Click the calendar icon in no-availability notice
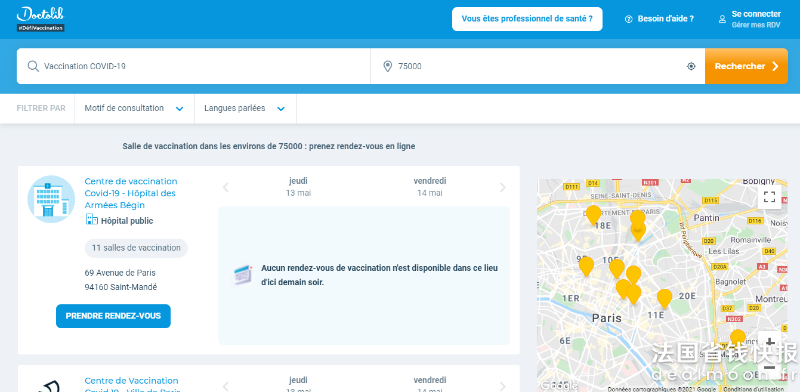The height and width of the screenshot is (392, 800). 243,275
